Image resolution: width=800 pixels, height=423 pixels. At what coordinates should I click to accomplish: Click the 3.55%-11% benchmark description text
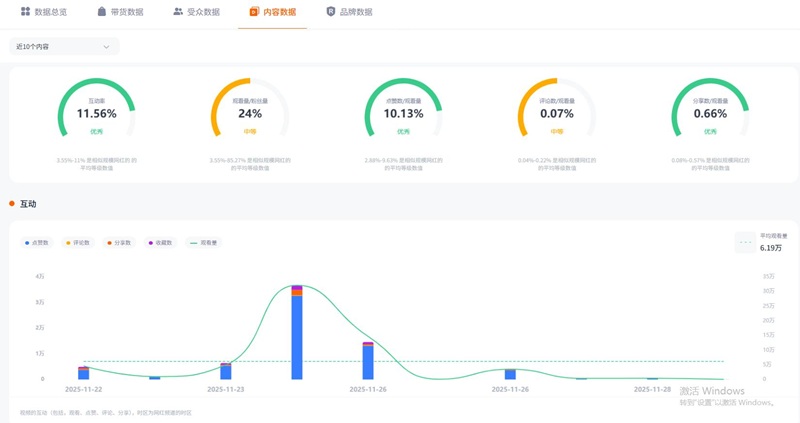click(96, 164)
